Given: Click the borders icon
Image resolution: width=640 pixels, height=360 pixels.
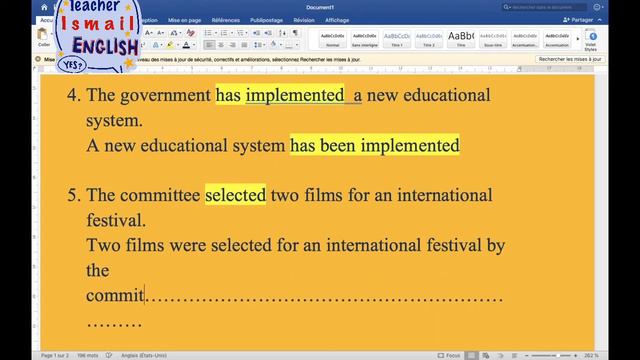Looking at the screenshot, I should click(x=289, y=45).
